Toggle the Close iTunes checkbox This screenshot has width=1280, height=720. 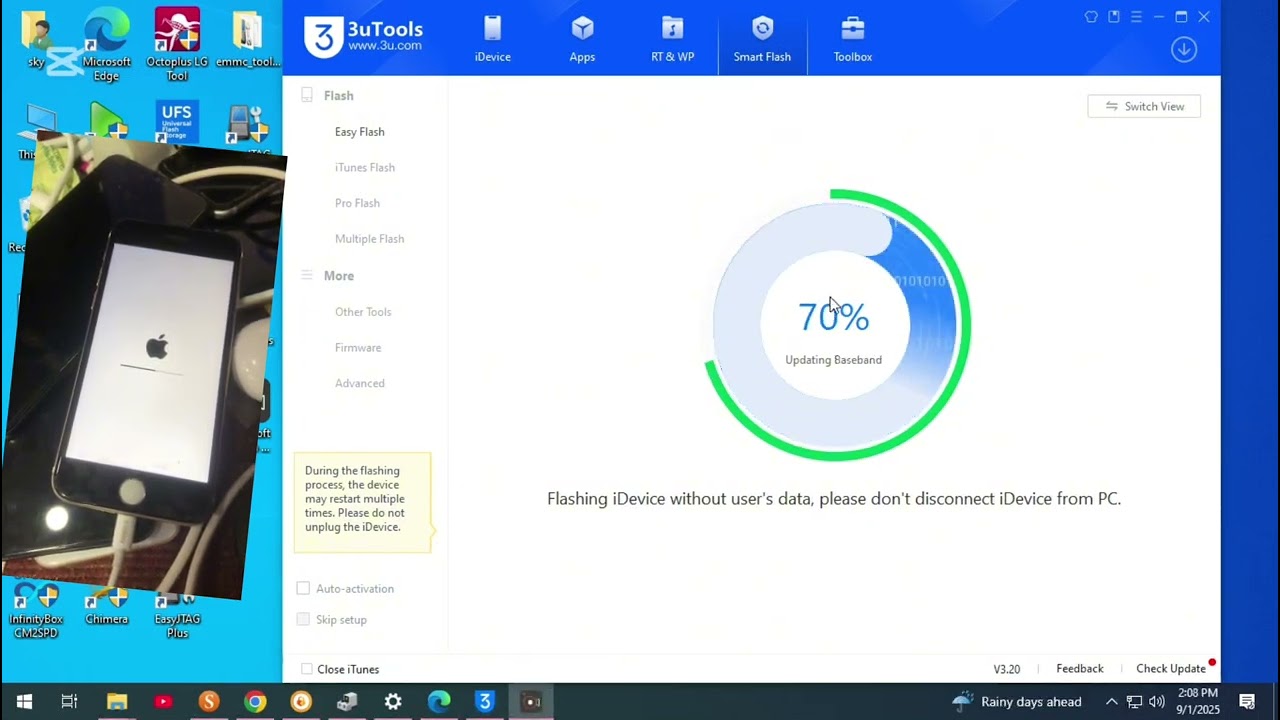pyautogui.click(x=307, y=669)
